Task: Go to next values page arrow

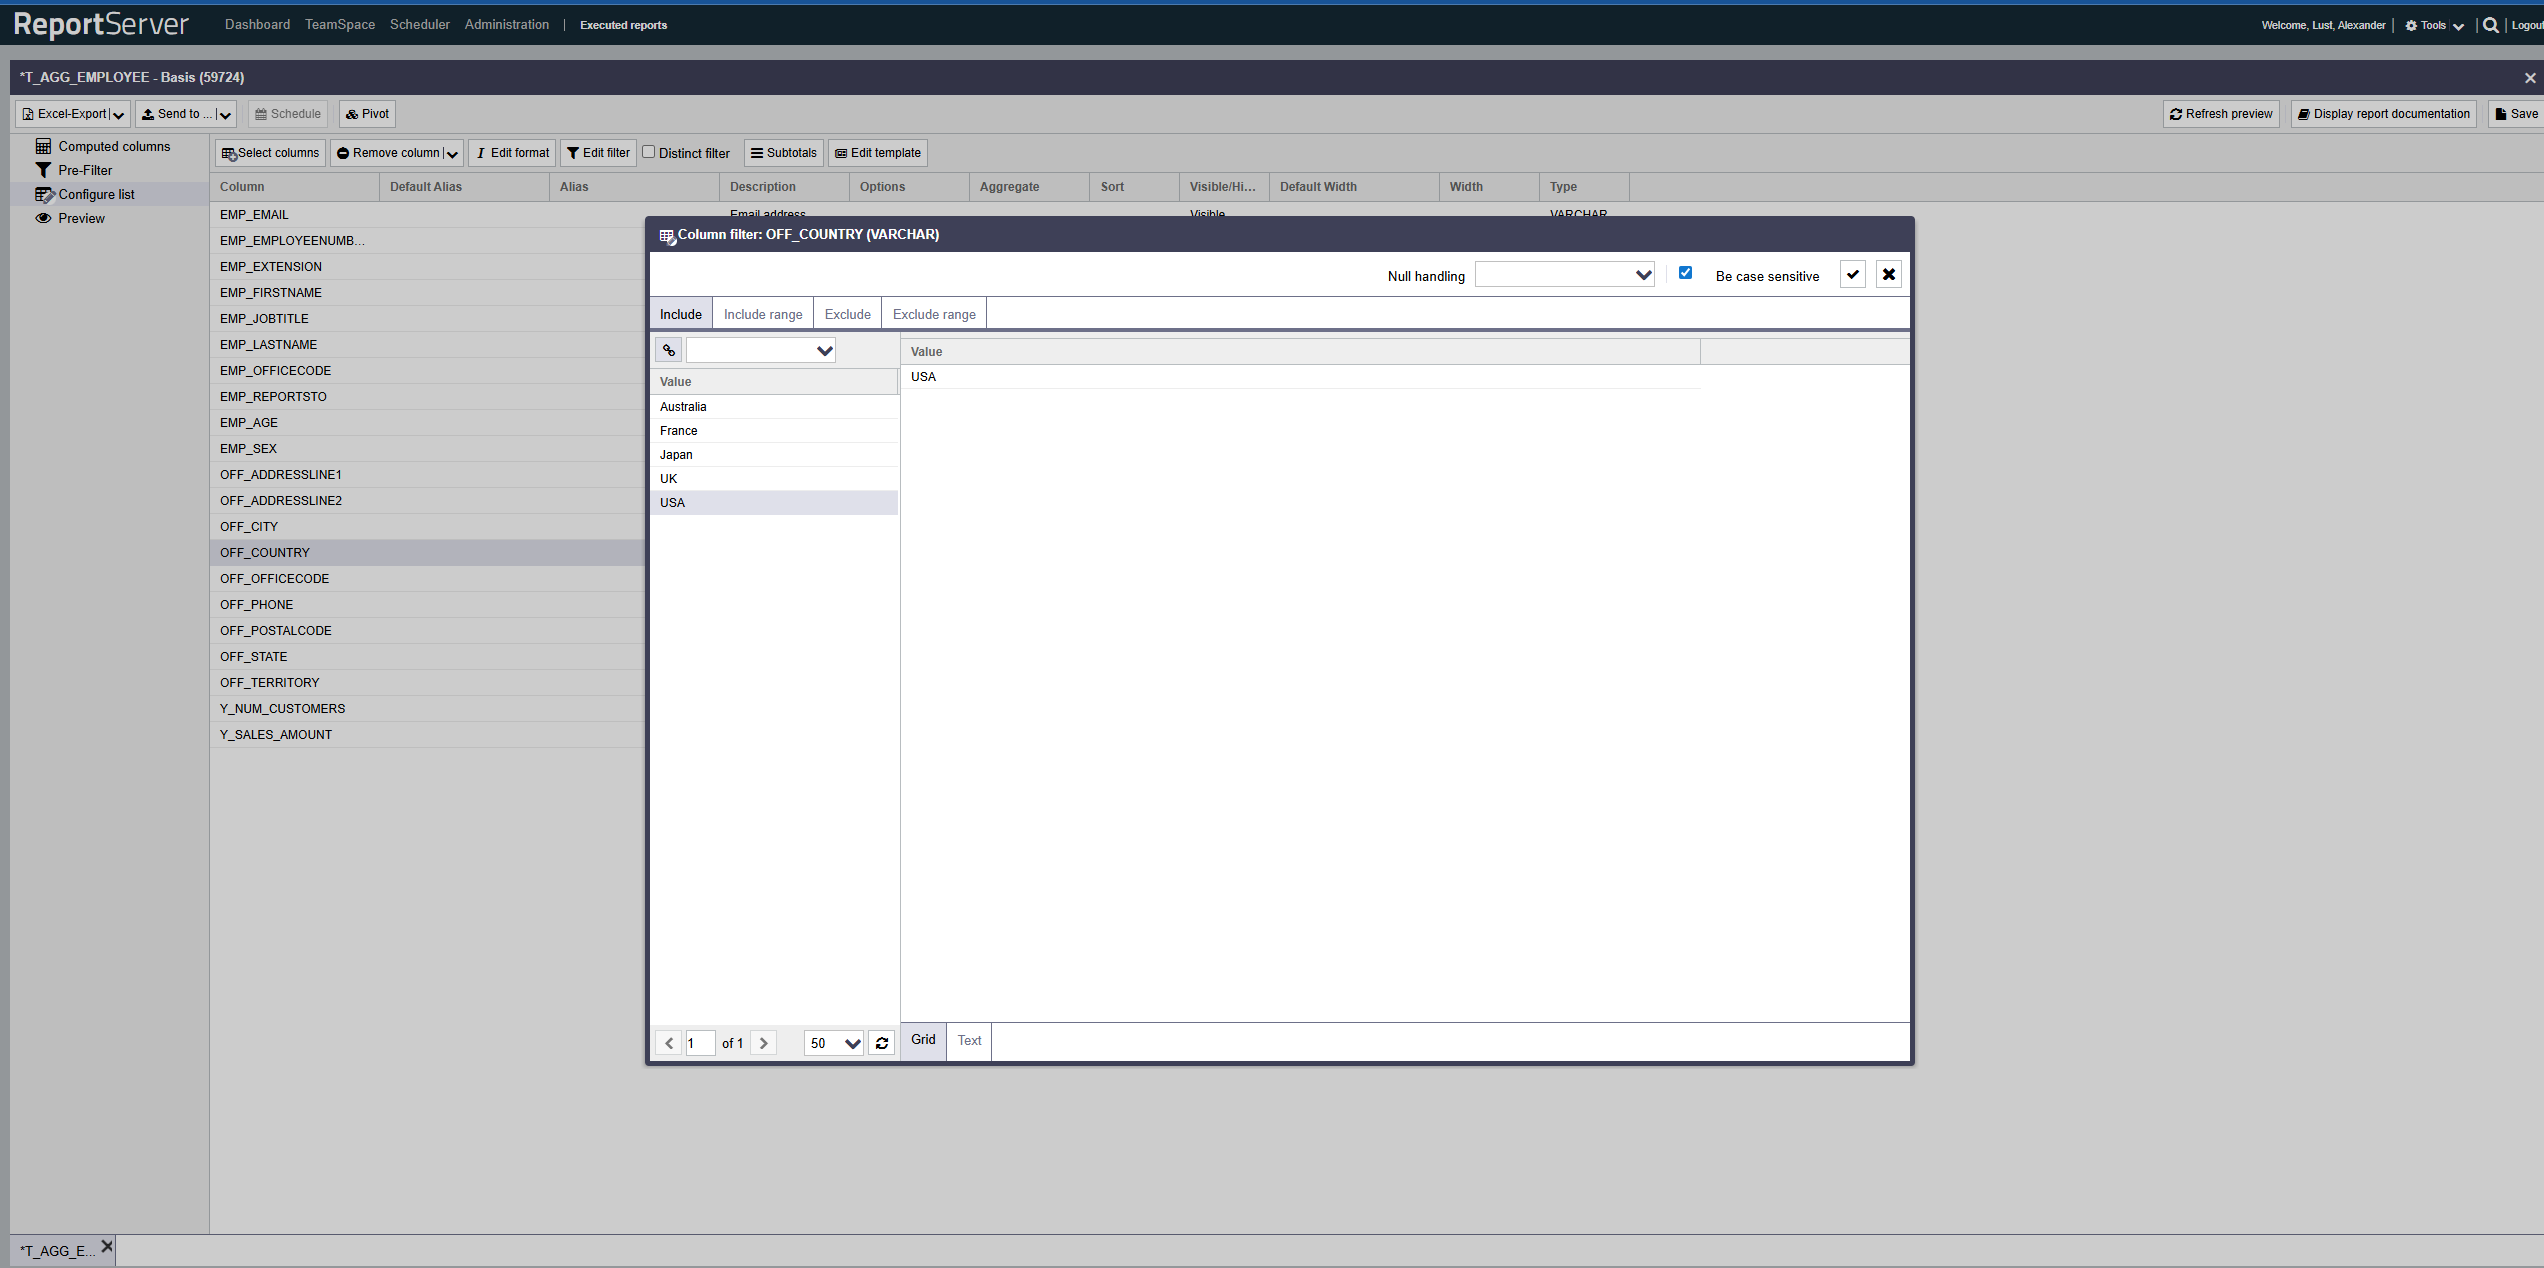Action: (x=763, y=1043)
